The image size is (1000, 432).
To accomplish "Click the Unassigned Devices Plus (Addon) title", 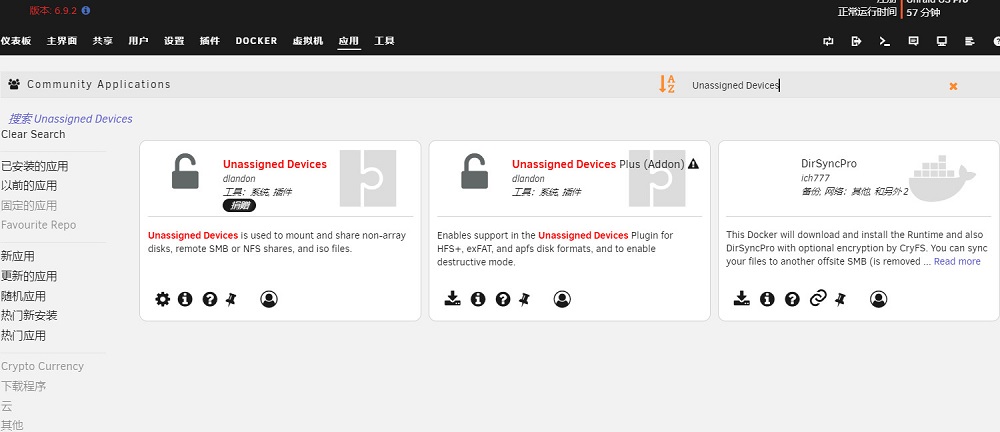I will point(598,164).
